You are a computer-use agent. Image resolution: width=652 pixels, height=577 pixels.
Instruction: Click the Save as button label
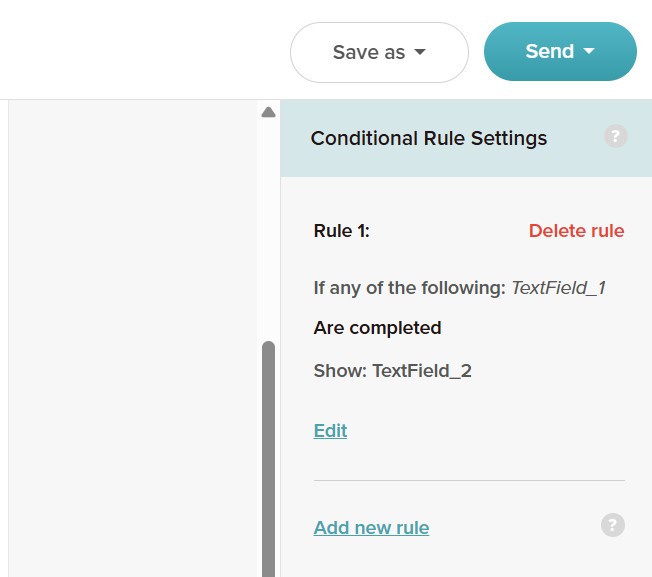point(369,52)
